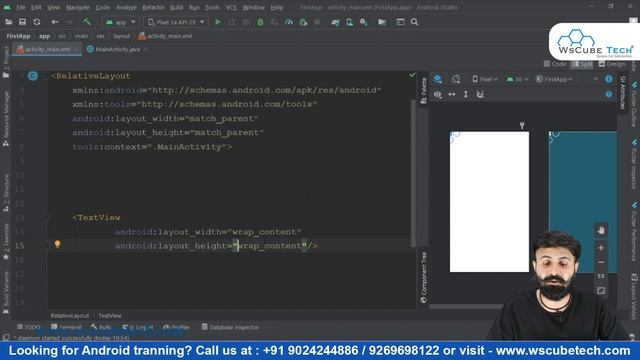Screen dimensions: 640x360
Task: Click the Profile app gauge icon
Action: coord(289,22)
